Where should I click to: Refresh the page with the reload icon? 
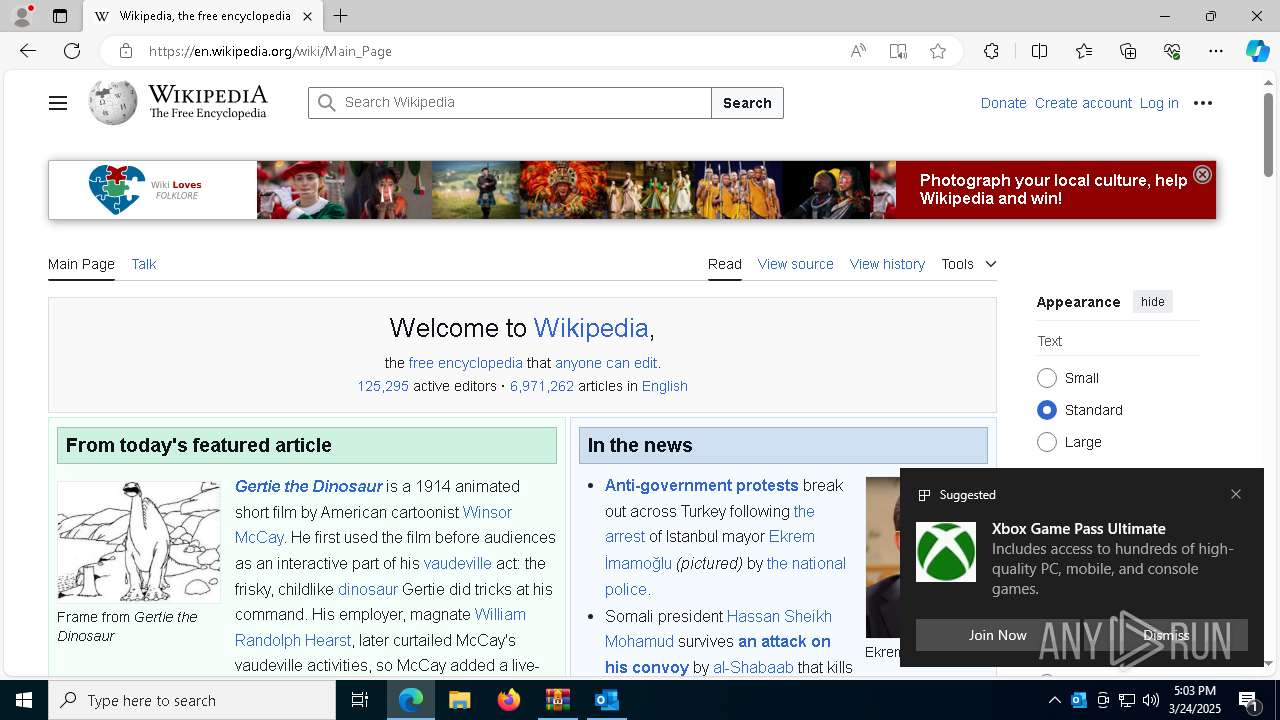72,51
